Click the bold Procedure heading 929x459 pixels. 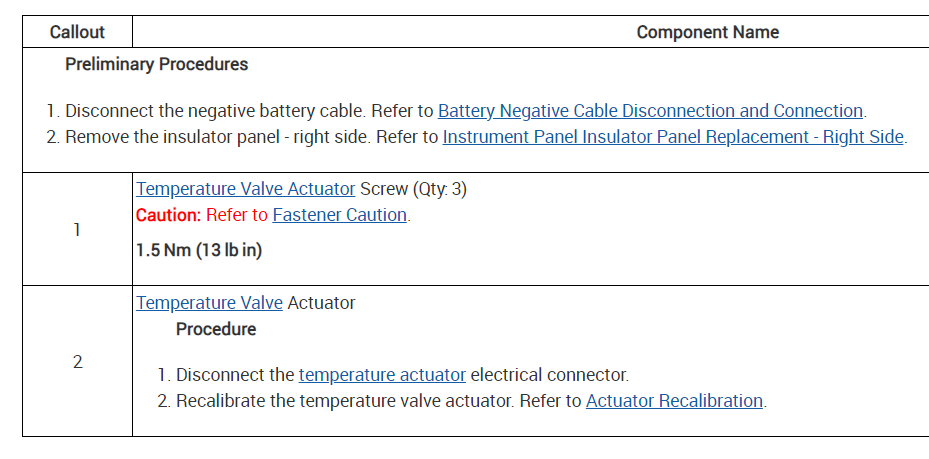pos(216,329)
